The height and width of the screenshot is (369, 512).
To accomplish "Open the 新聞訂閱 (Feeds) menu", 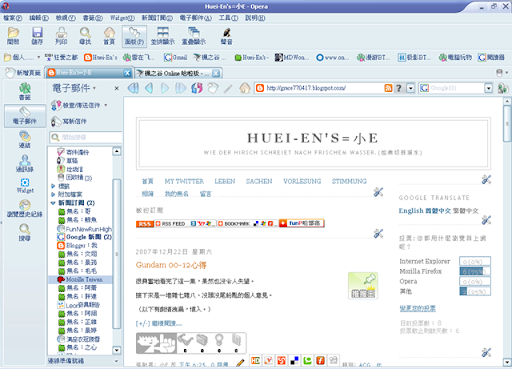I will click(x=157, y=18).
